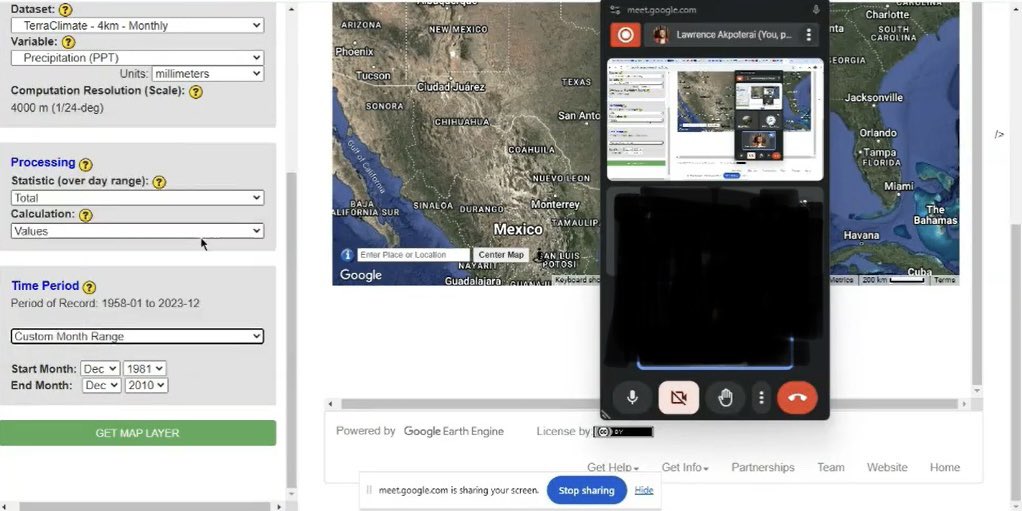The width and height of the screenshot is (1022, 511).
Task: Open the Start Month Dec dropdown
Action: point(100,369)
